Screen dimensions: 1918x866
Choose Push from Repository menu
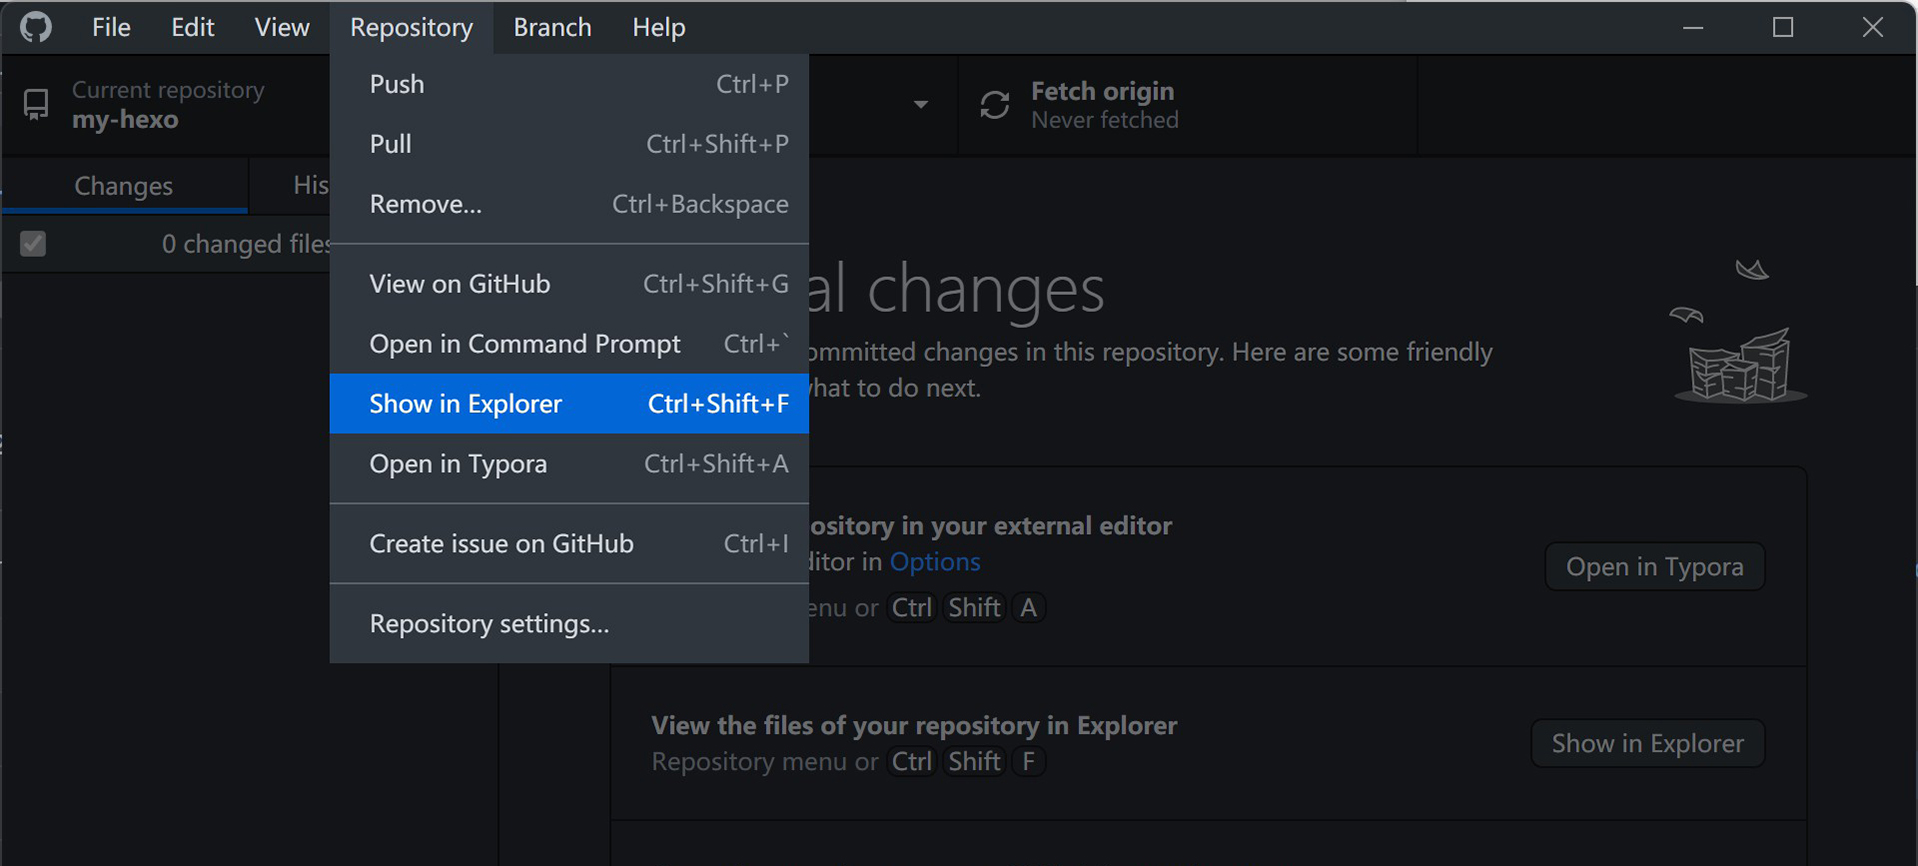tap(569, 84)
